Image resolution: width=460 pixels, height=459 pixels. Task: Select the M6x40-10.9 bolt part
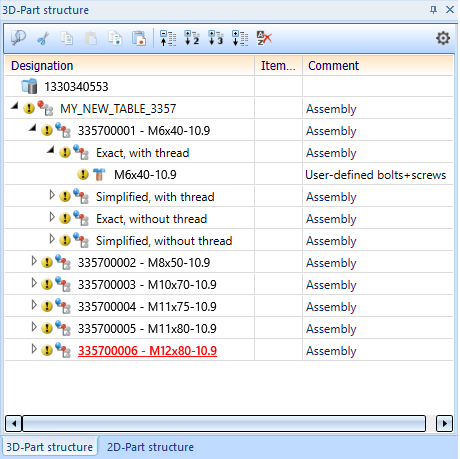(145, 175)
